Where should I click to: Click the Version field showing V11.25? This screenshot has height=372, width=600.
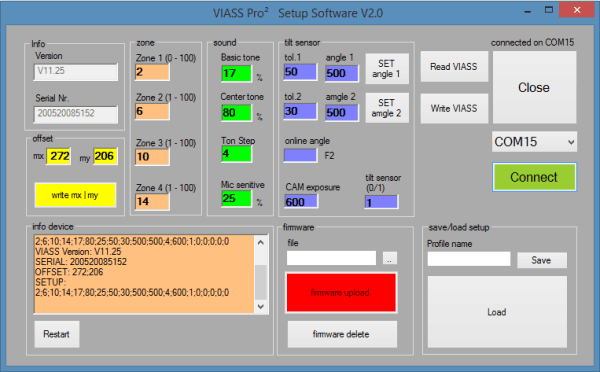(76, 72)
